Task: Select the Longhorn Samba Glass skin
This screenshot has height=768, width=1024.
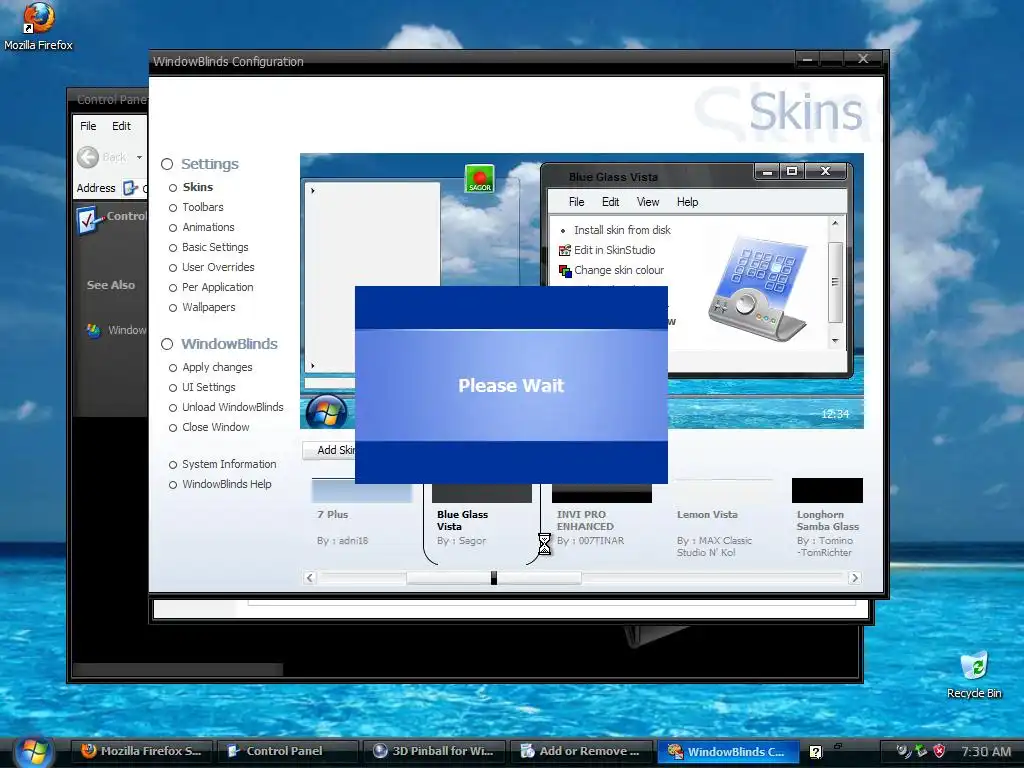Action: tap(827, 518)
